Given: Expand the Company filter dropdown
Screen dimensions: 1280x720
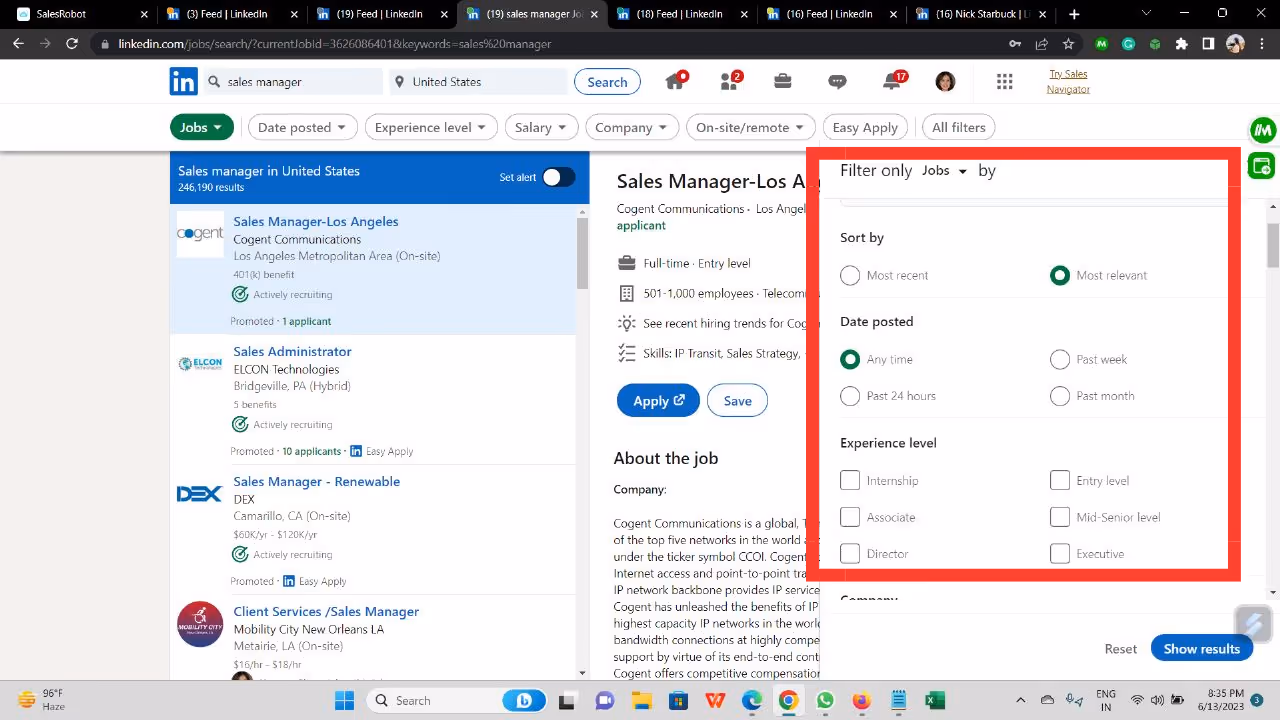Looking at the screenshot, I should [x=632, y=127].
